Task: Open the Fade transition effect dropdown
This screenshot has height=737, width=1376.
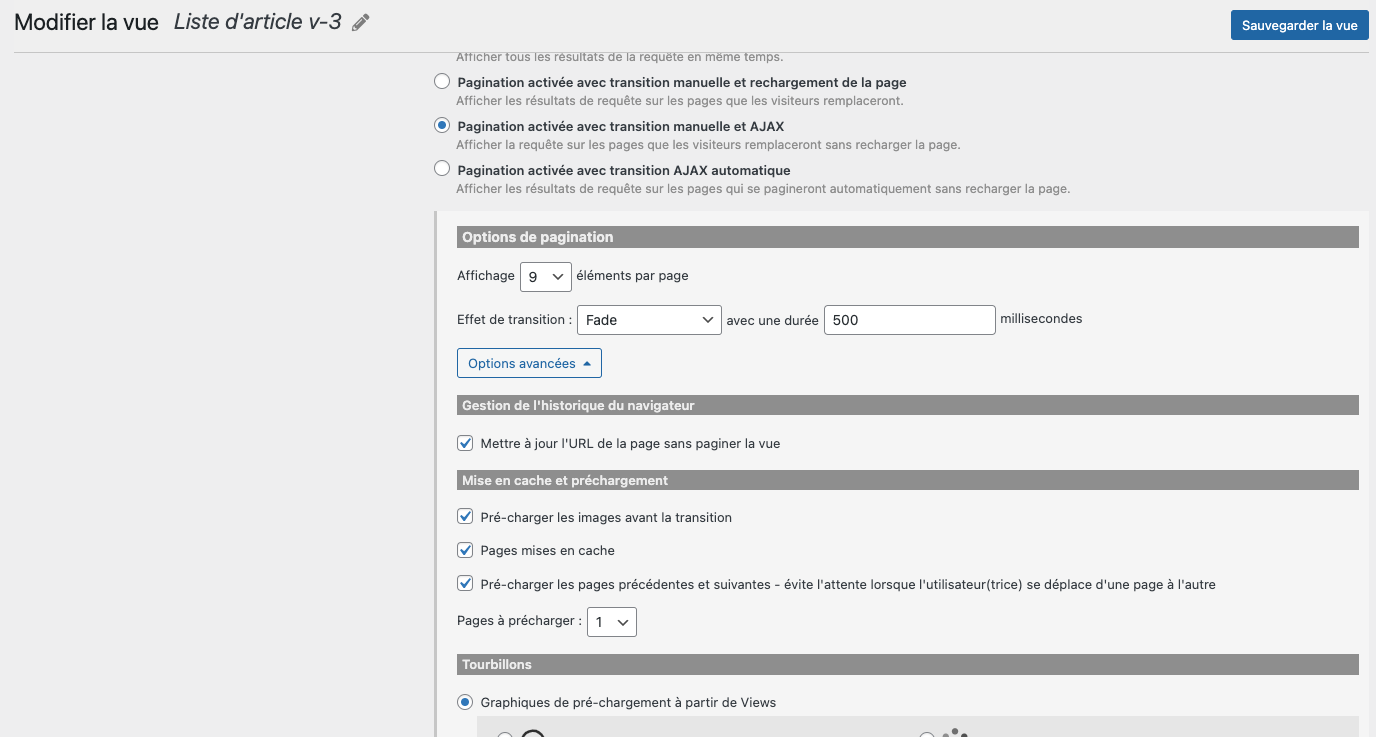Action: (649, 320)
